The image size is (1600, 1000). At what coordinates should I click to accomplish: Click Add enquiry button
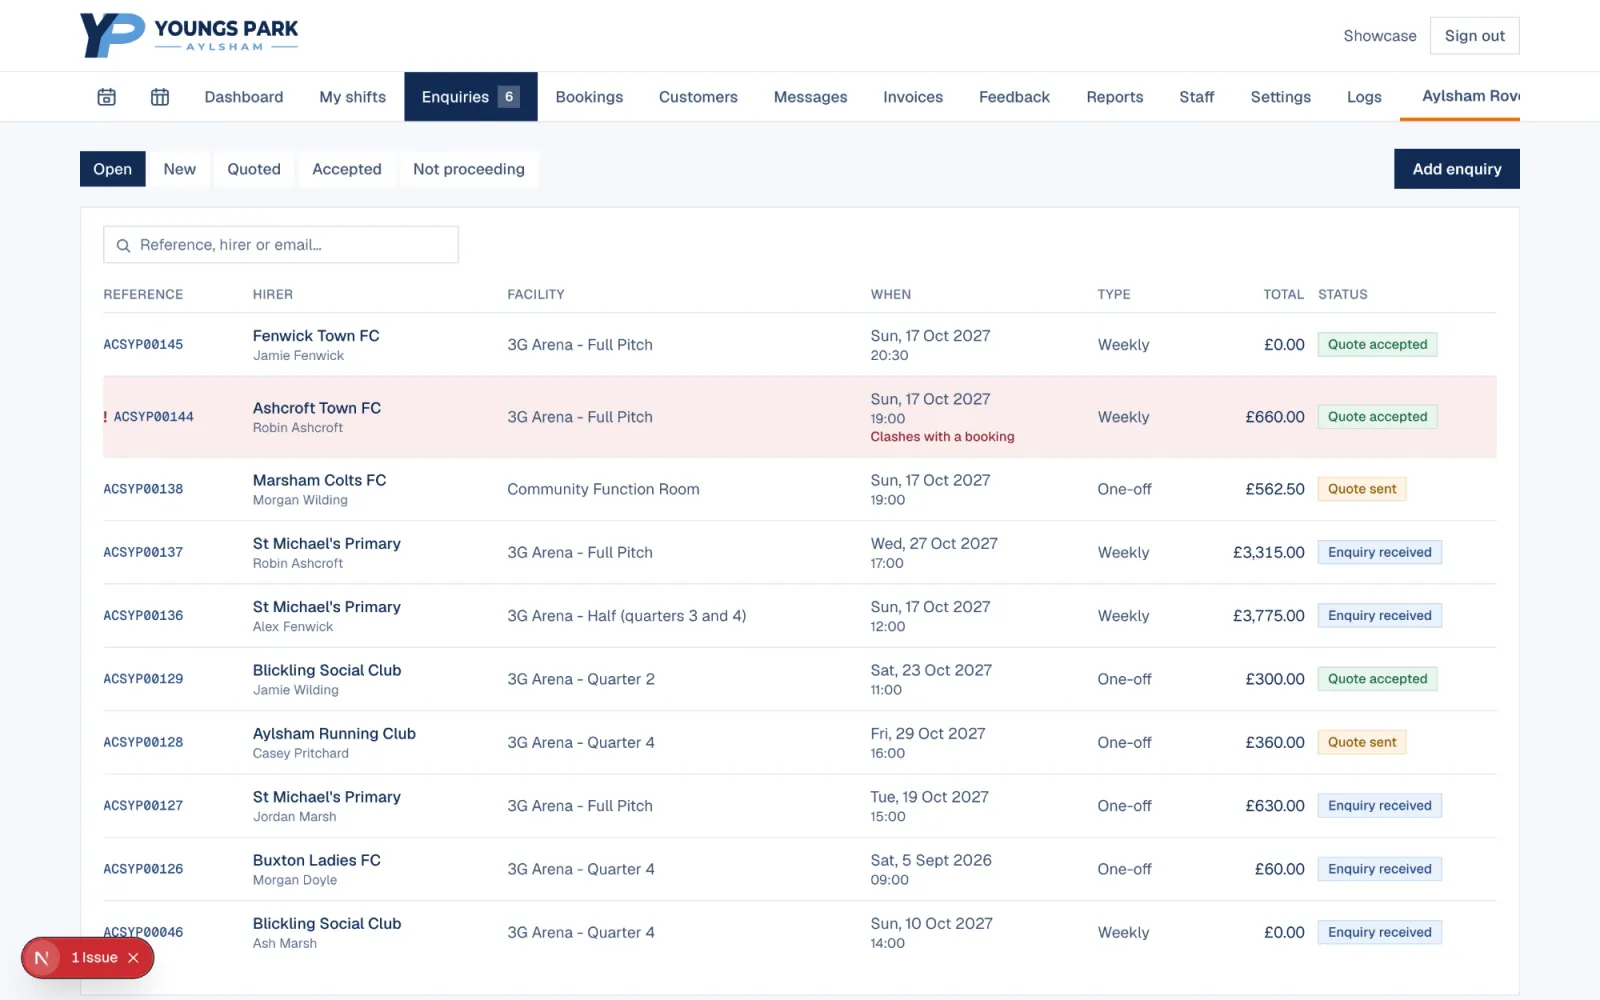point(1457,169)
